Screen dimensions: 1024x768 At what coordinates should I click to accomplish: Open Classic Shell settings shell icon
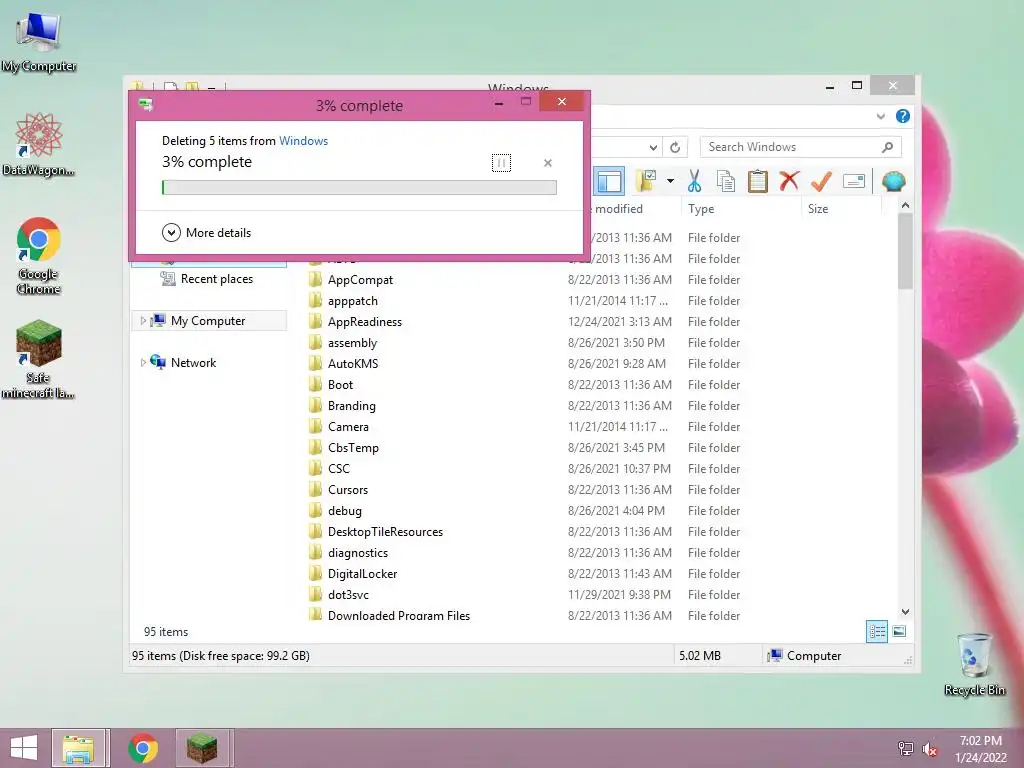coord(893,181)
